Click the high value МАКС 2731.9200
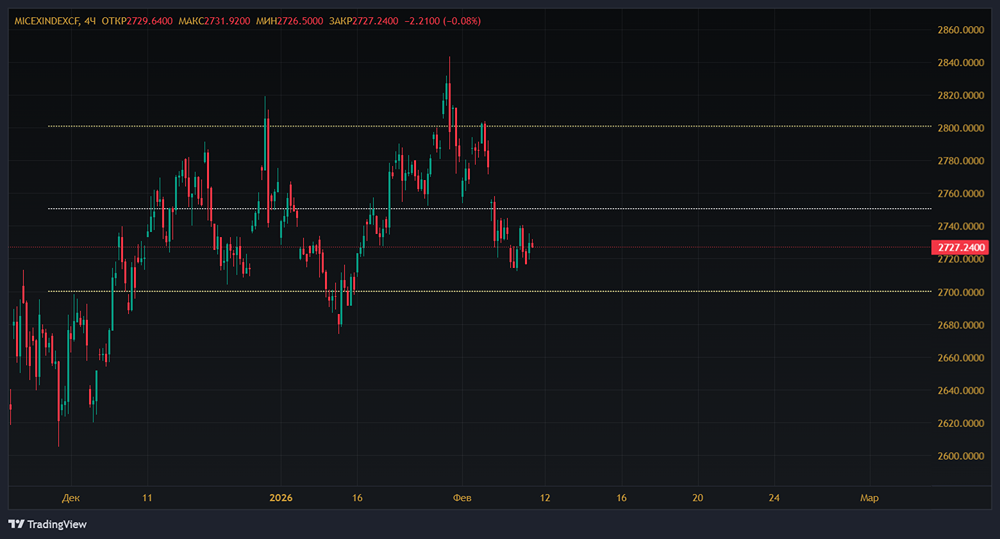This screenshot has width=1000, height=539. click(x=214, y=21)
